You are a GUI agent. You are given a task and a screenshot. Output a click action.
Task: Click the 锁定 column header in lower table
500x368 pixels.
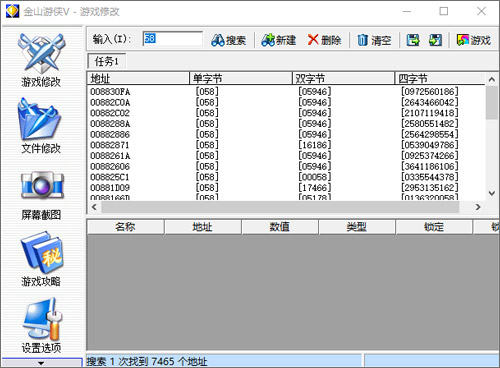tap(434, 227)
